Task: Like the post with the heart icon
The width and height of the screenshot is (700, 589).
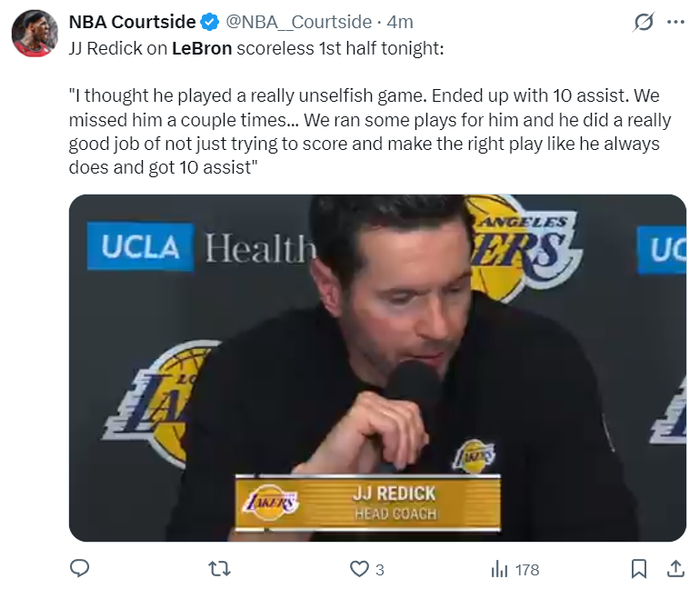Action: coord(358,568)
